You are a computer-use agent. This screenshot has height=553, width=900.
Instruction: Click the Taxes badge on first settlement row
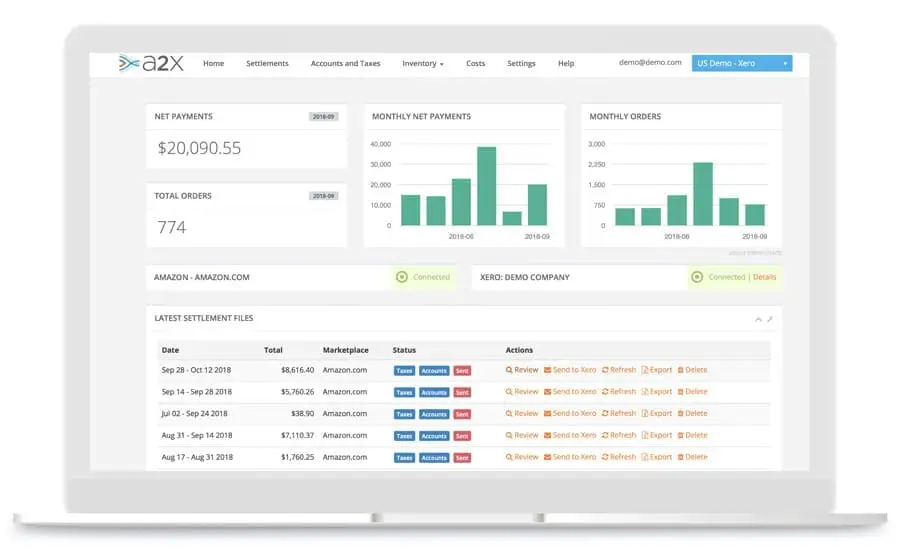[404, 370]
